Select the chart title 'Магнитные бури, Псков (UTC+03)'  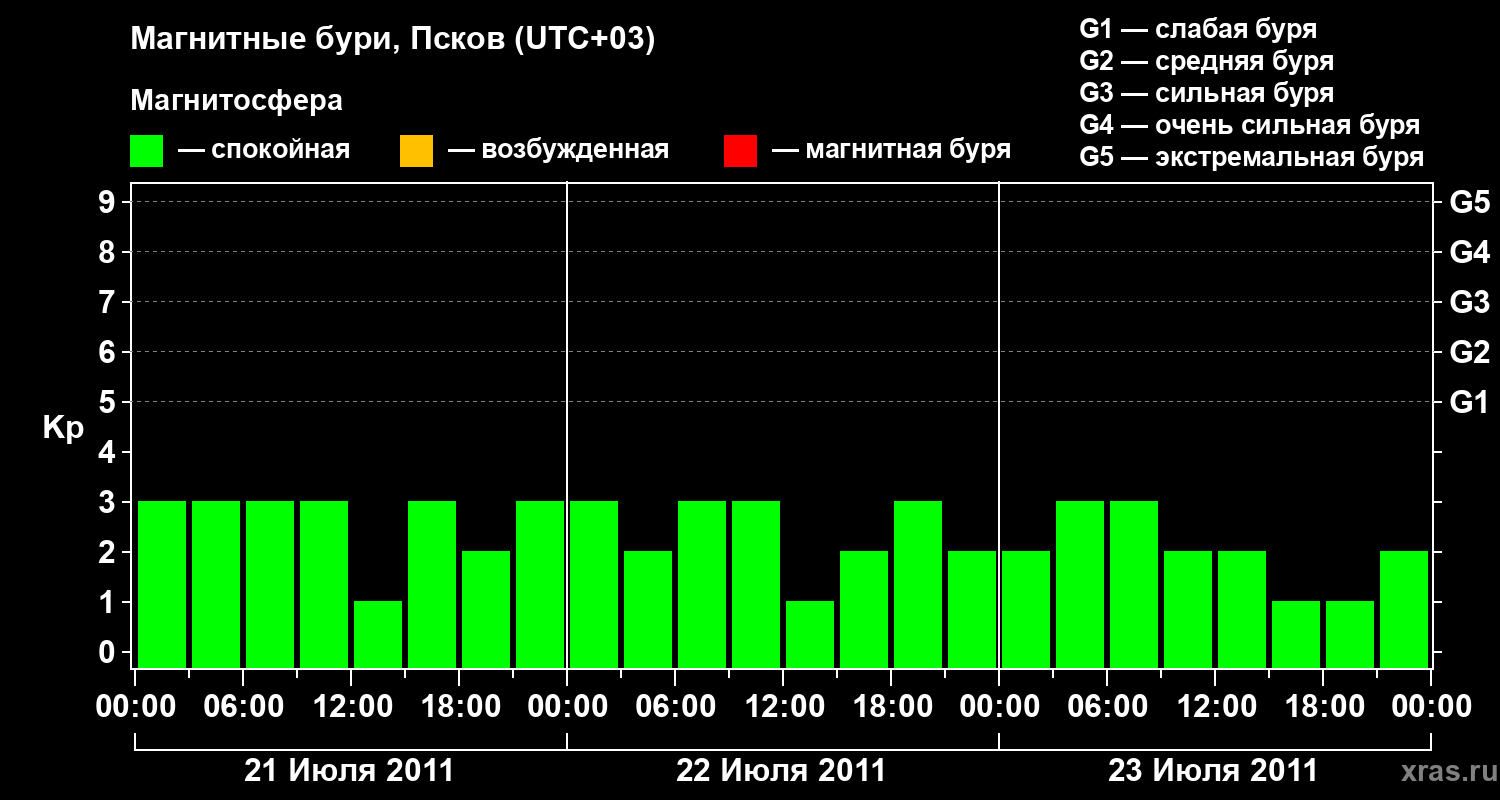pos(393,41)
